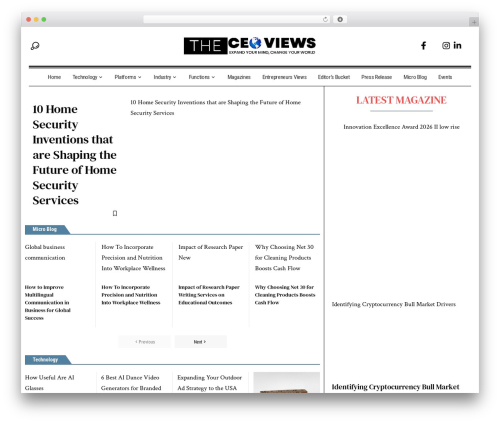Expand the Technology menu dropdown
The height and width of the screenshot is (423, 500).
pos(87,77)
